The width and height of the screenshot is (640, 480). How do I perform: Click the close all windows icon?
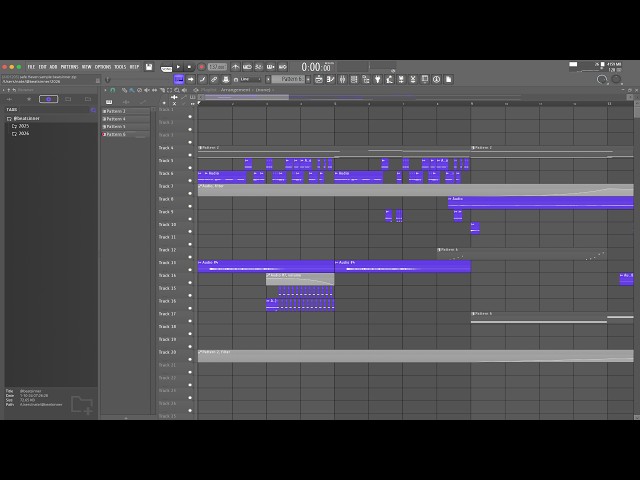point(413,79)
